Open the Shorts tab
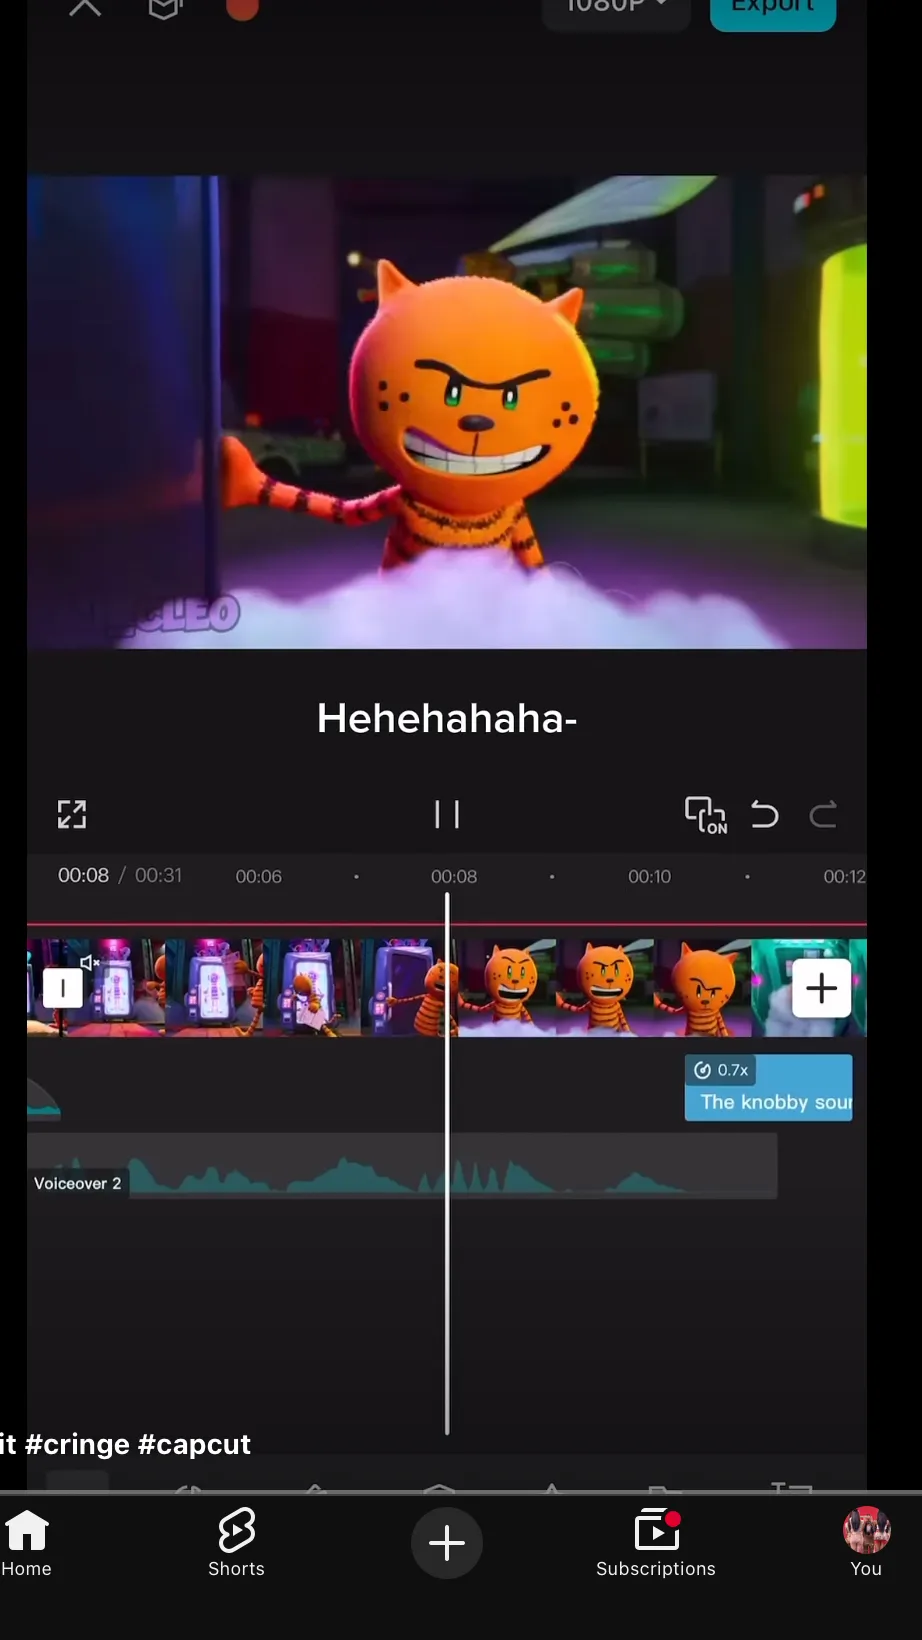The width and height of the screenshot is (922, 1640). pos(236,1543)
